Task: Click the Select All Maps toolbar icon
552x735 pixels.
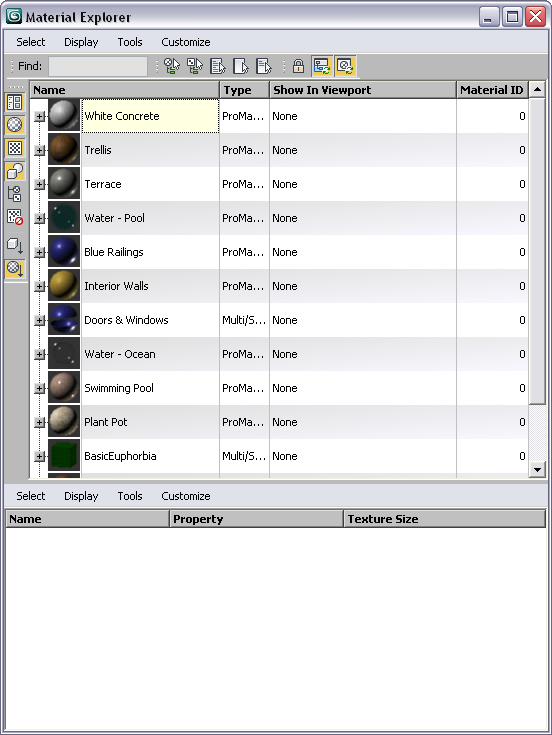Action: [195, 66]
